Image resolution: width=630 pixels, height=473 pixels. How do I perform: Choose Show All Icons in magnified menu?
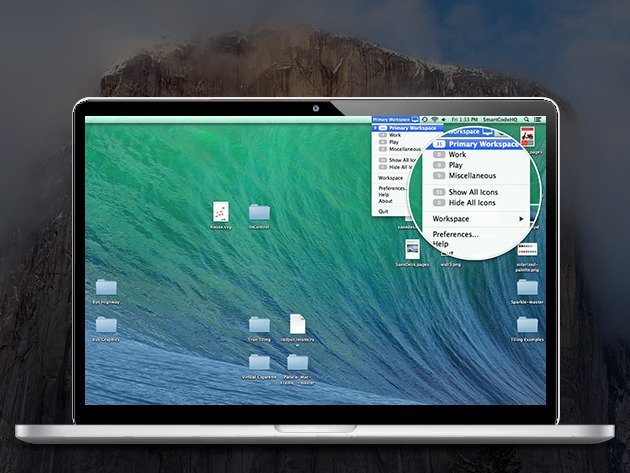(x=471, y=192)
